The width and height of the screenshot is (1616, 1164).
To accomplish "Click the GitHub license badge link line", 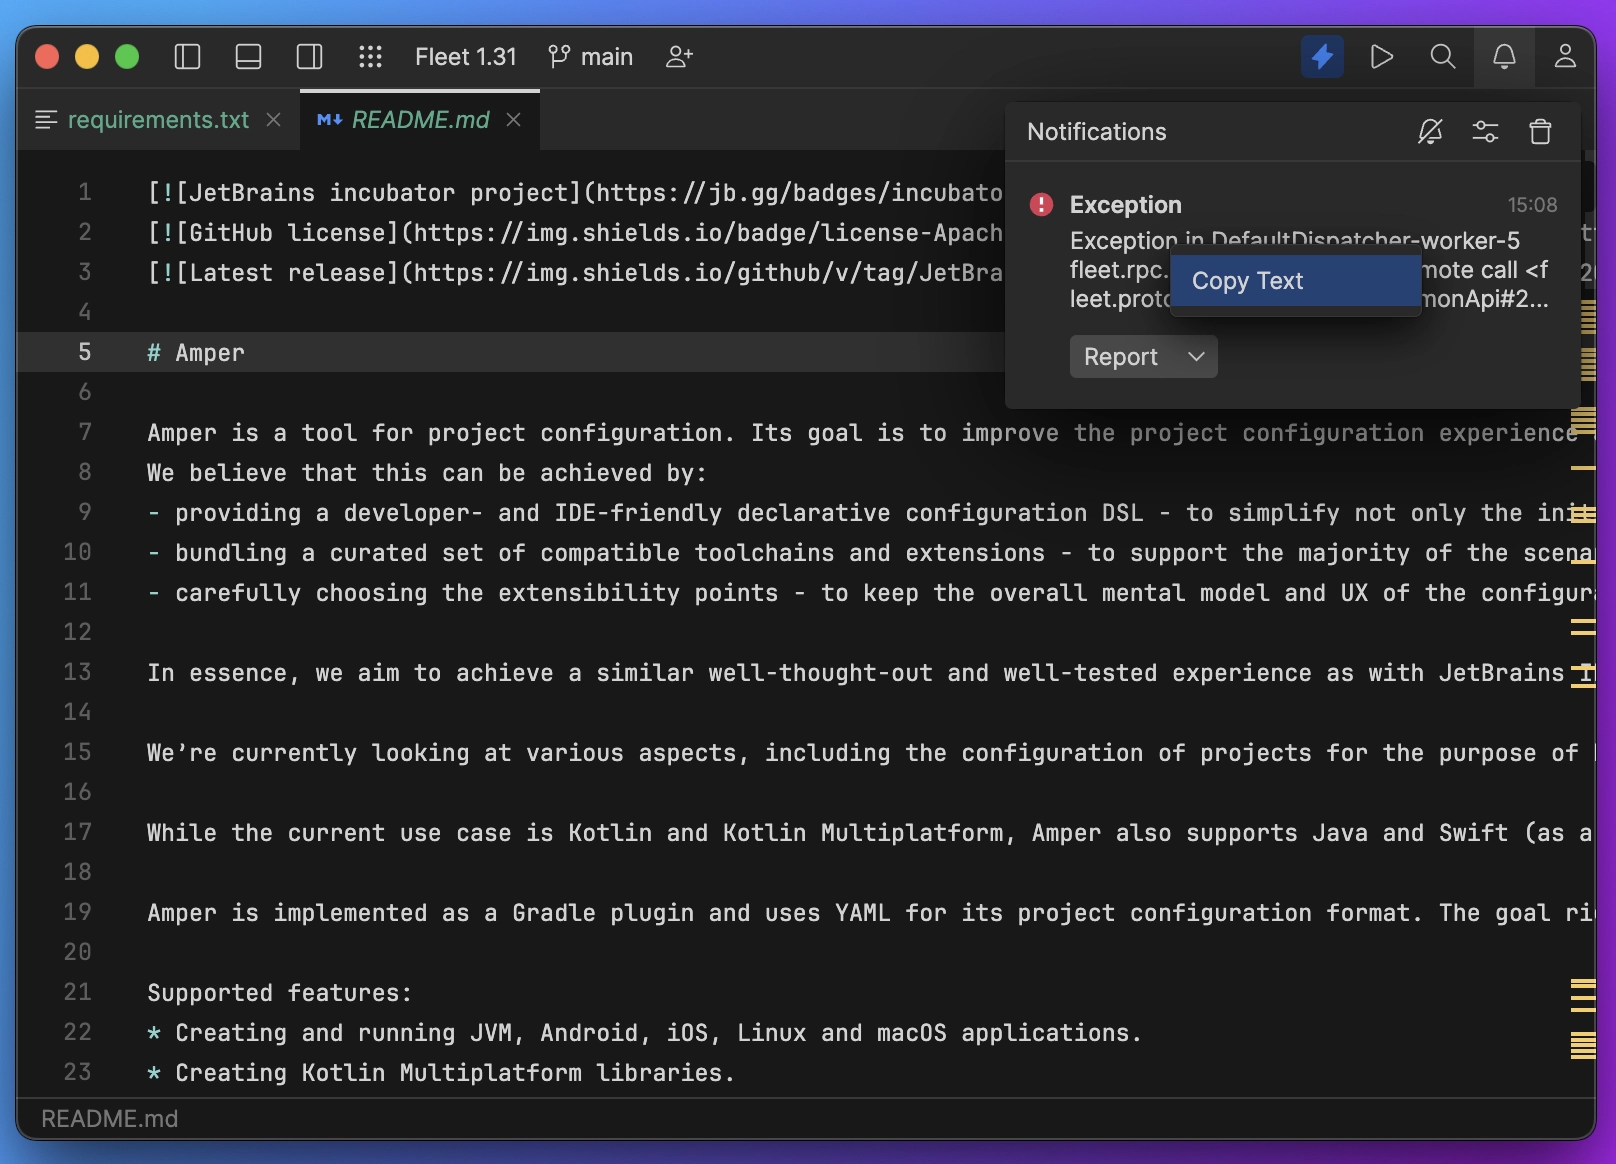I will pyautogui.click(x=575, y=232).
